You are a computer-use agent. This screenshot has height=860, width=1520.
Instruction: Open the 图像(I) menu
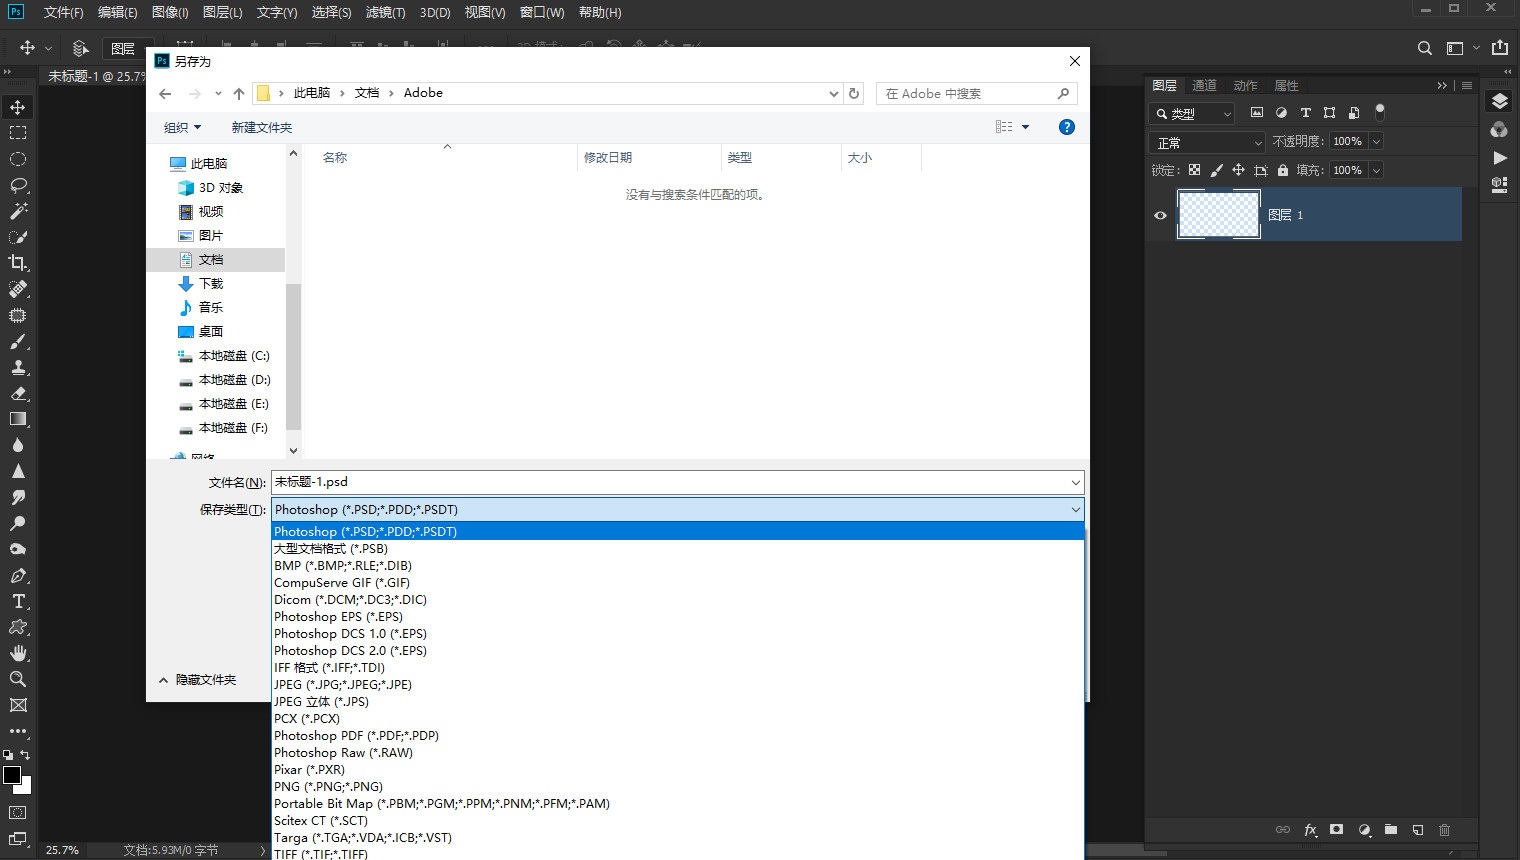(170, 12)
